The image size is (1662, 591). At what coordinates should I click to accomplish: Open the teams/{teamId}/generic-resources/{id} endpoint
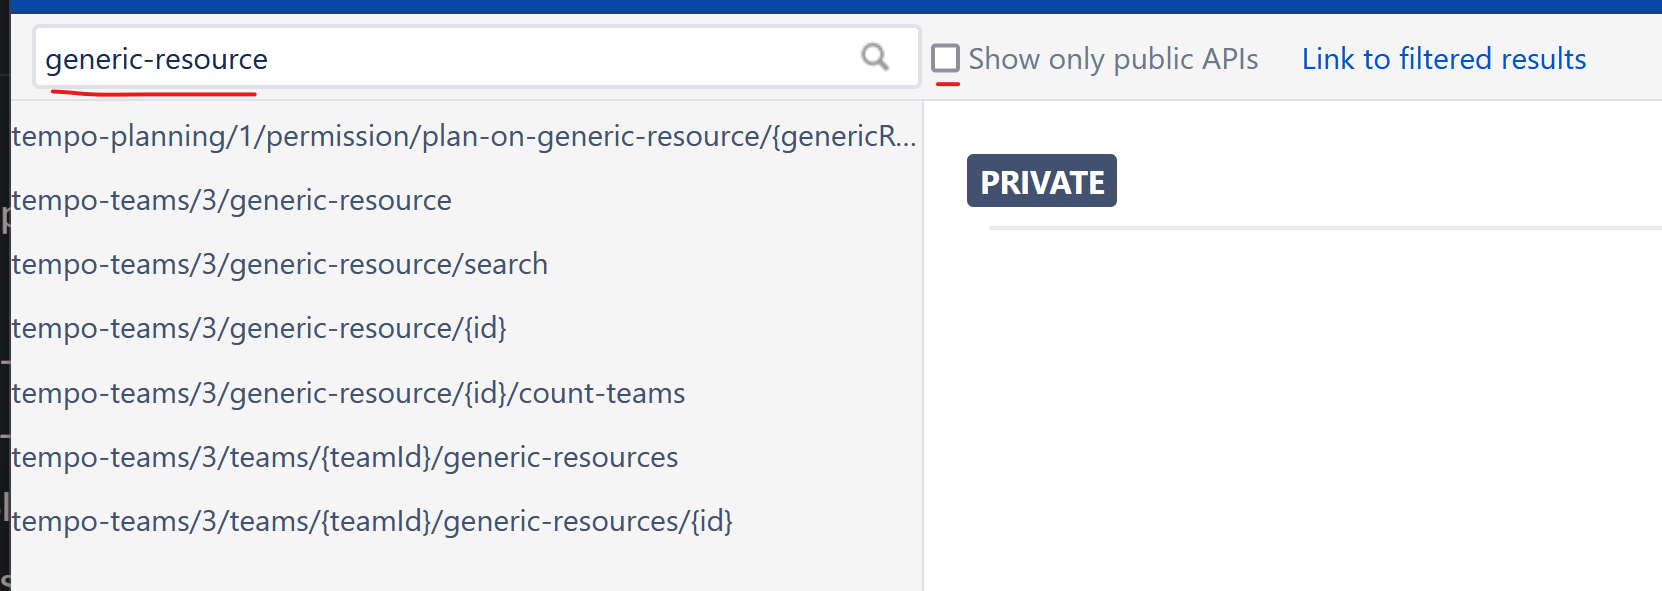click(x=372, y=521)
